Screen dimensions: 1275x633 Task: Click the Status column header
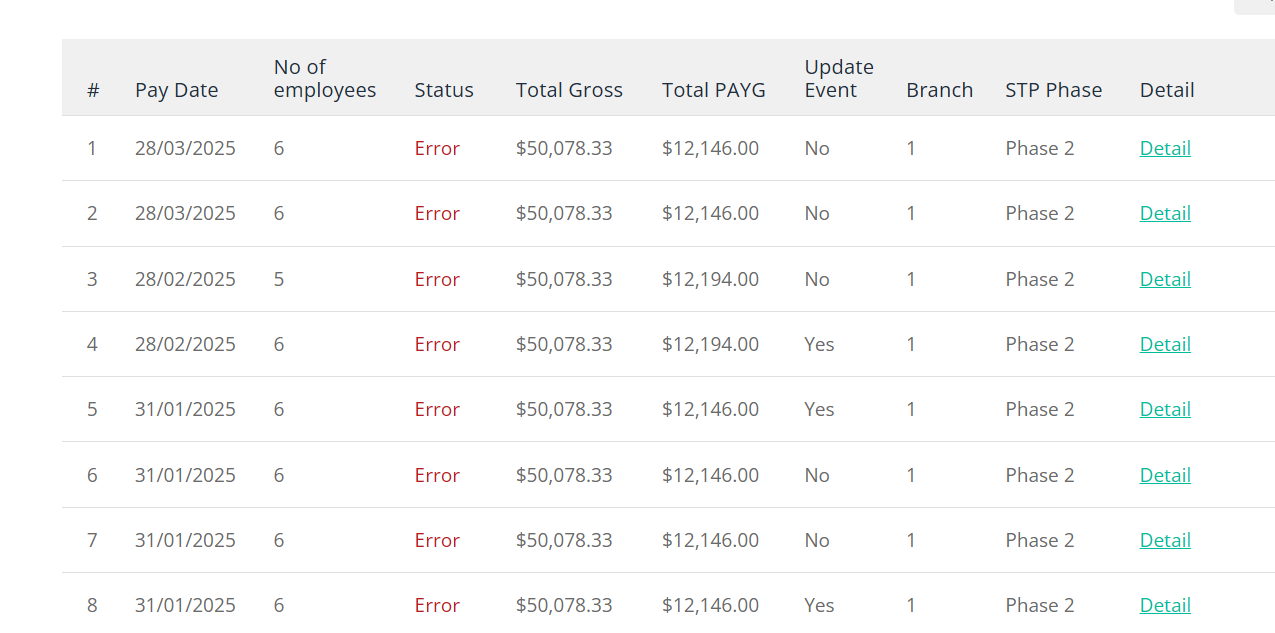click(444, 90)
